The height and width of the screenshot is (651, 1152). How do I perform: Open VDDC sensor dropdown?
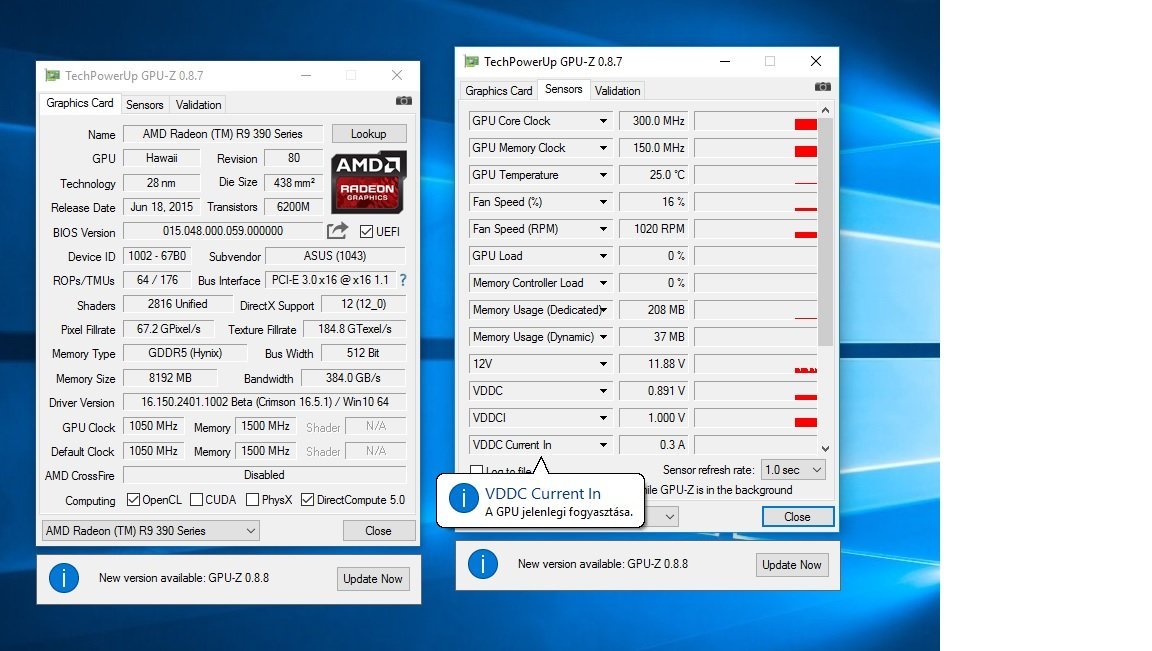point(603,391)
